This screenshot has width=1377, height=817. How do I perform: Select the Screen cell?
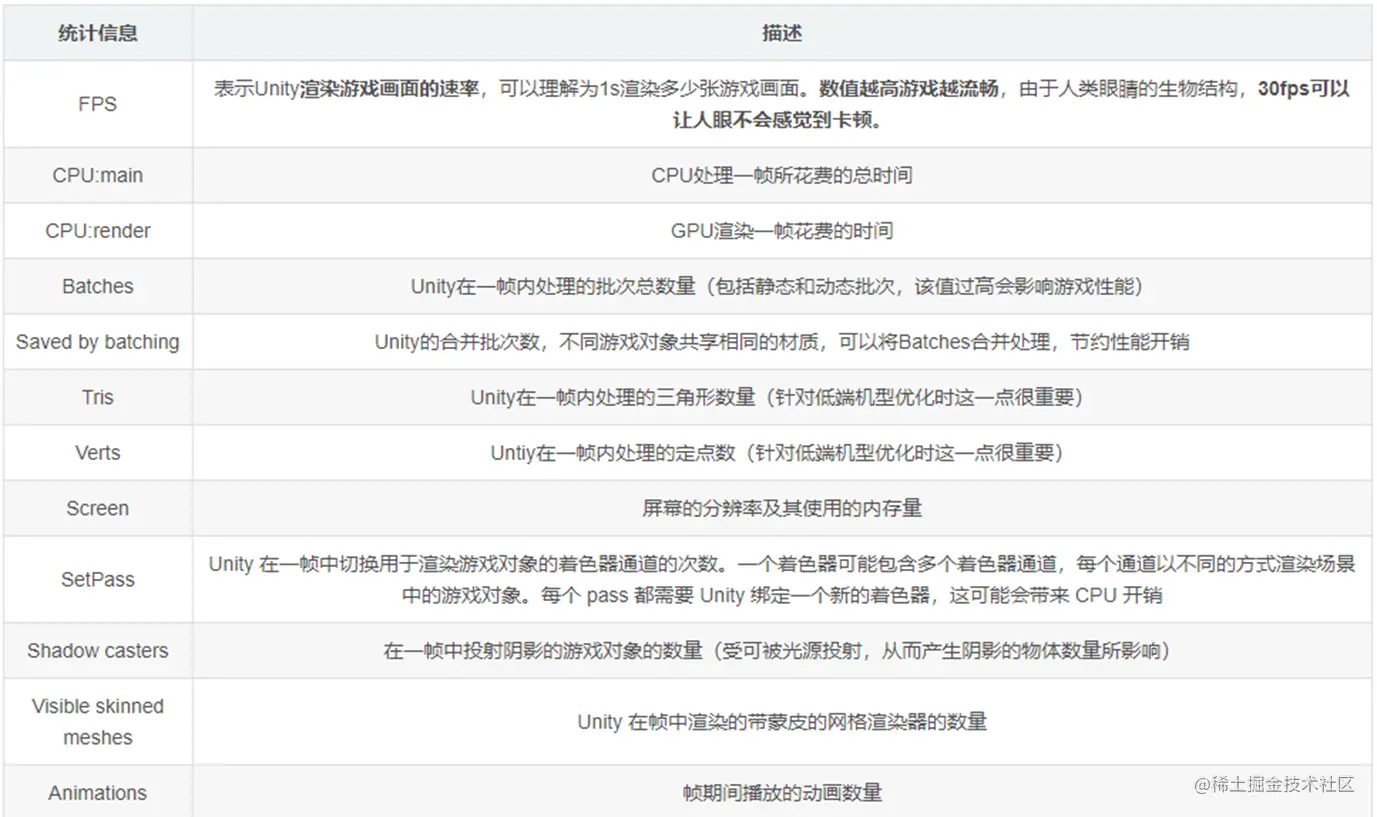point(98,508)
